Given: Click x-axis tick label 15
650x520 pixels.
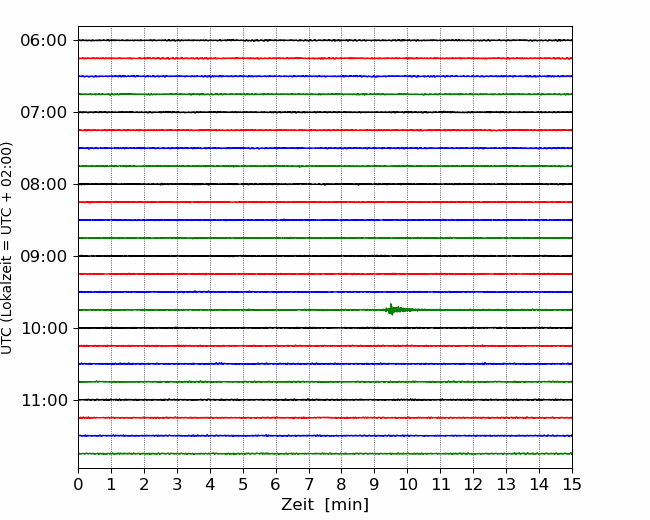Looking at the screenshot, I should coord(572,484).
